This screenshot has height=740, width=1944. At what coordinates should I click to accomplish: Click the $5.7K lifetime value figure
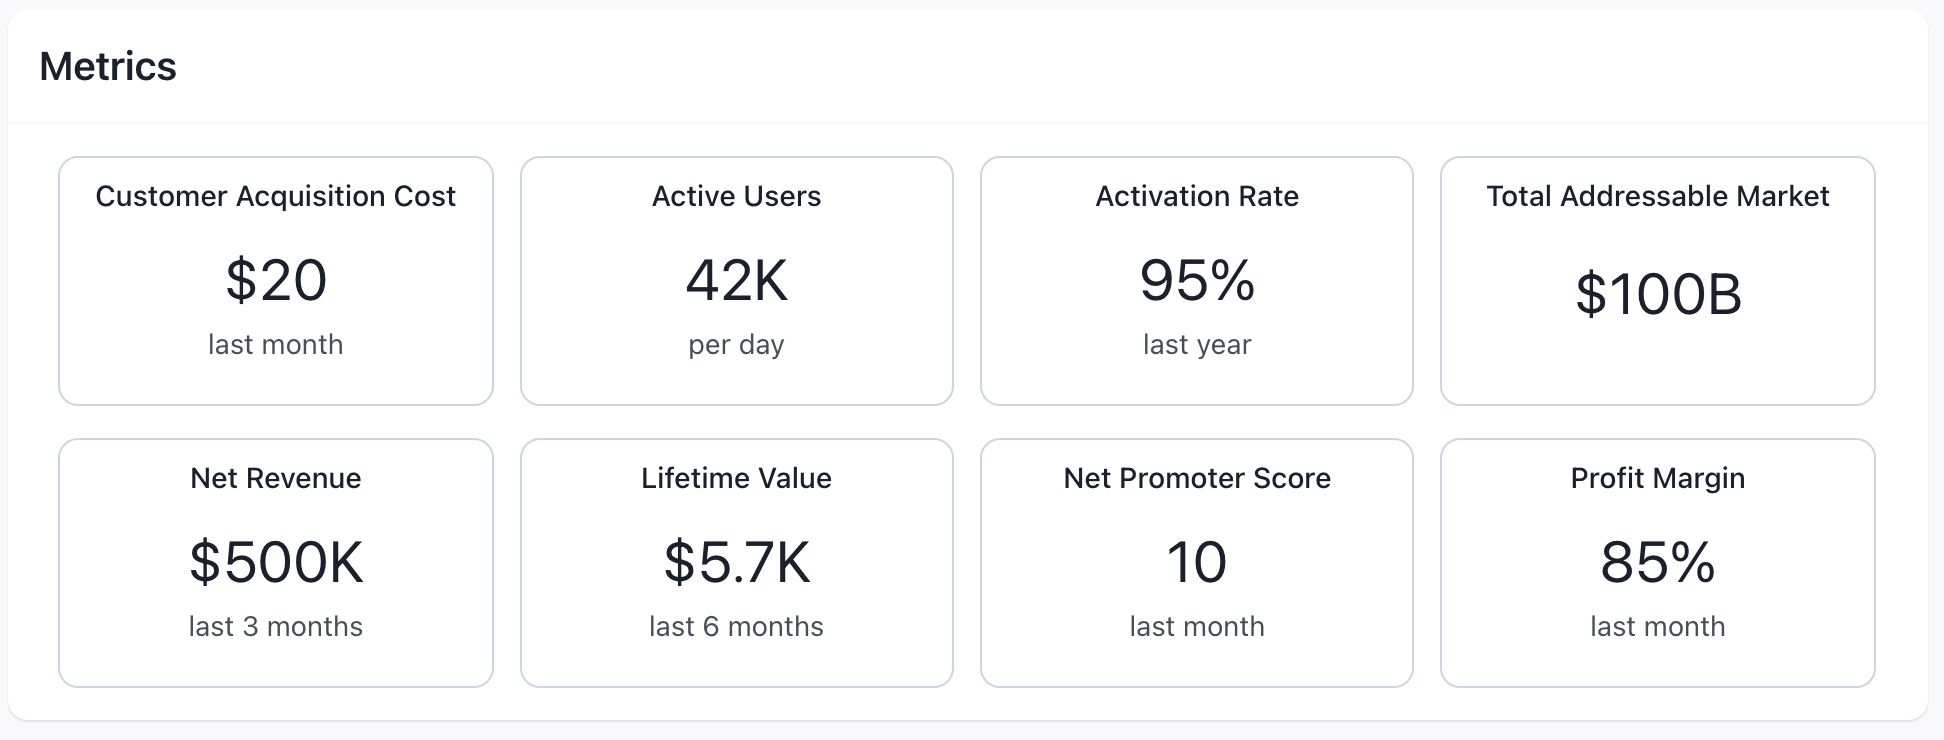[x=736, y=562]
